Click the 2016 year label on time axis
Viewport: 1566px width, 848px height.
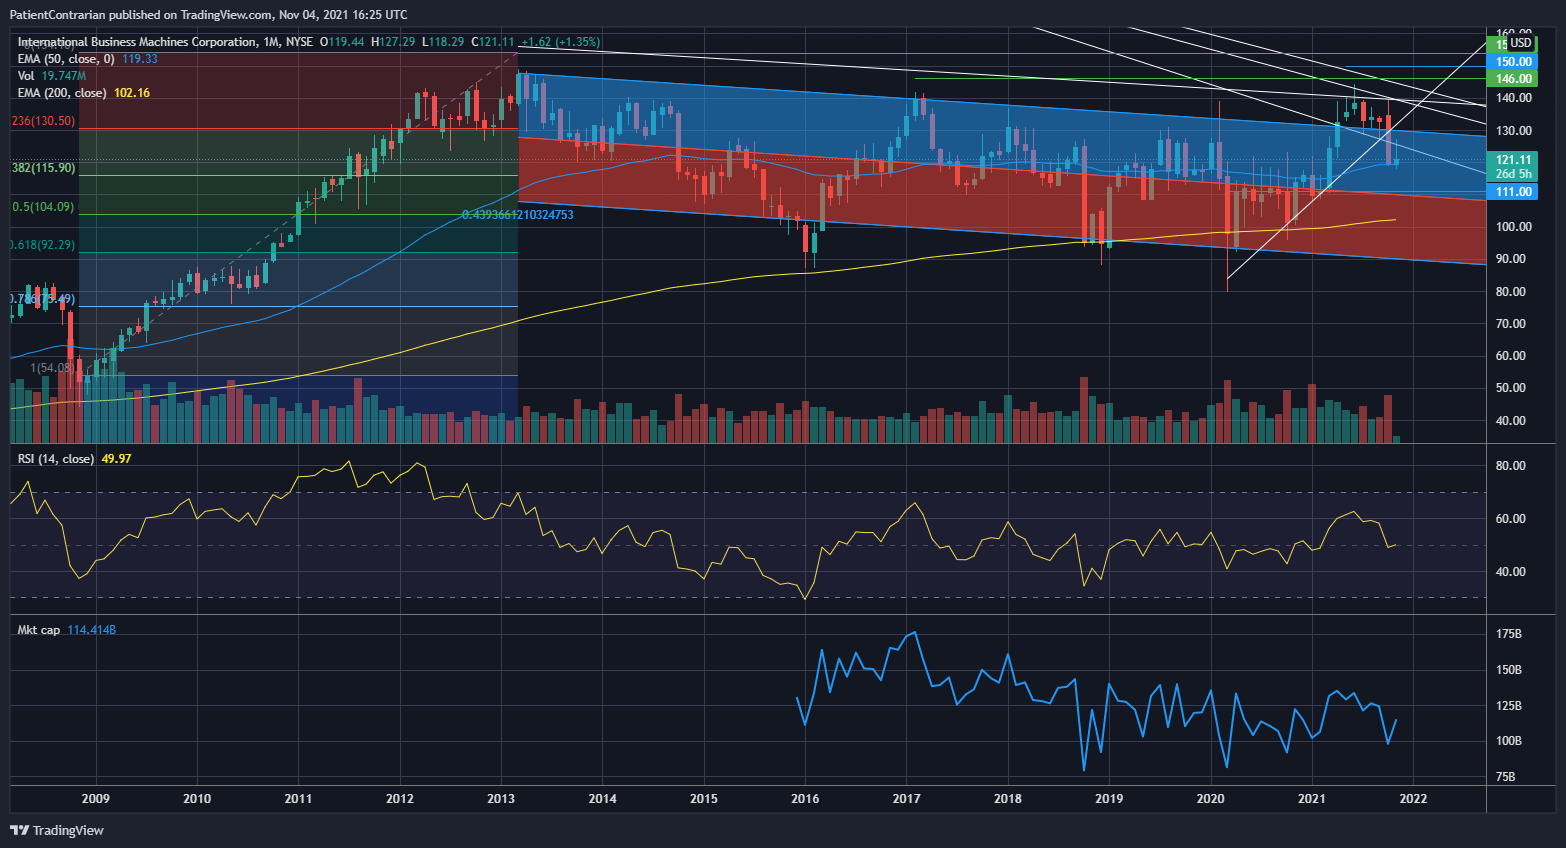click(x=805, y=799)
